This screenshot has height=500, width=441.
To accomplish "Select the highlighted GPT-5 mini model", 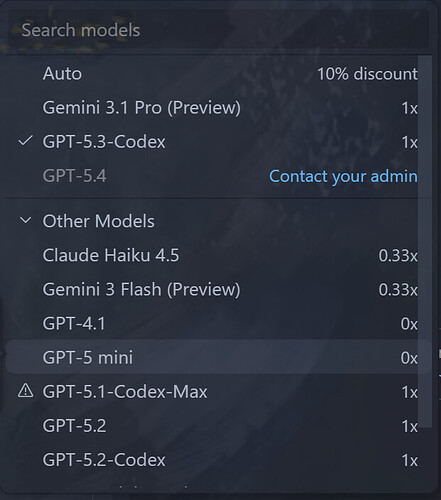I will (x=218, y=357).
